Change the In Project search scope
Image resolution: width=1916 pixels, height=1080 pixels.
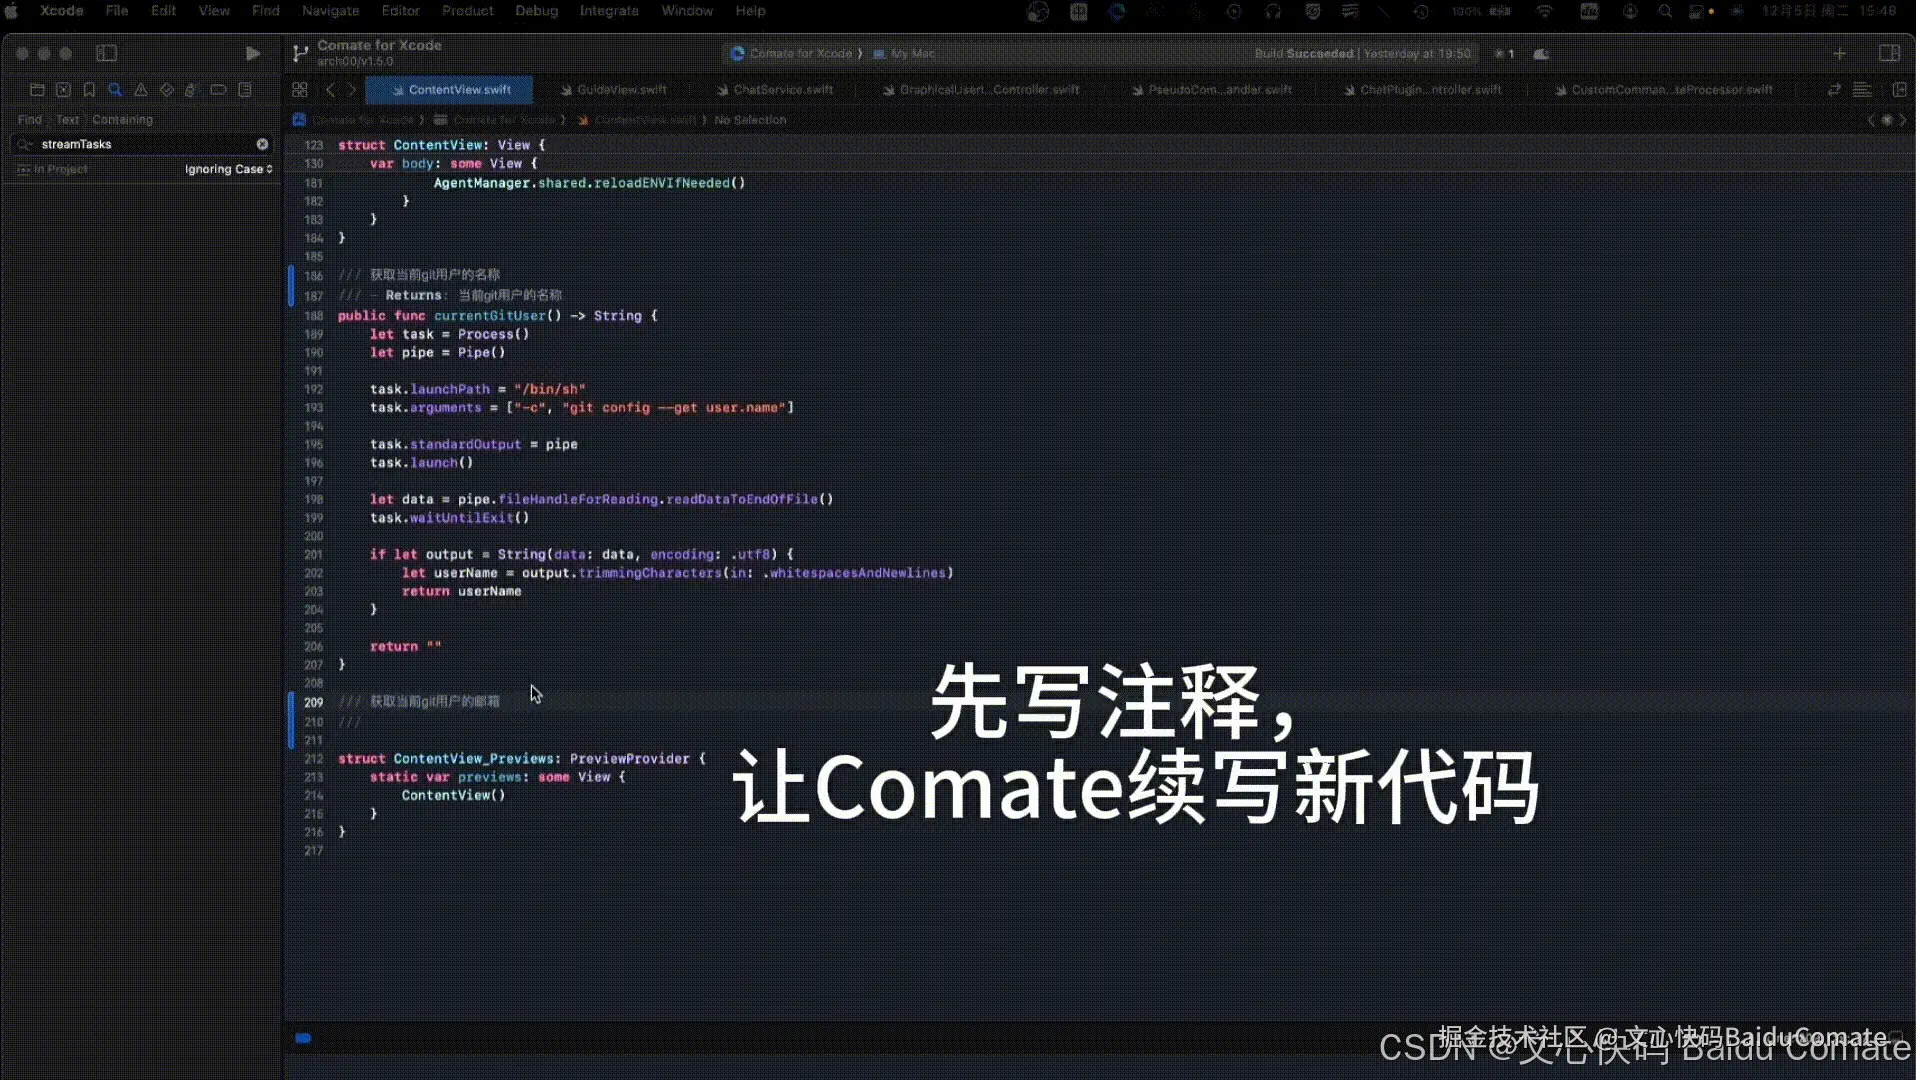(x=53, y=169)
